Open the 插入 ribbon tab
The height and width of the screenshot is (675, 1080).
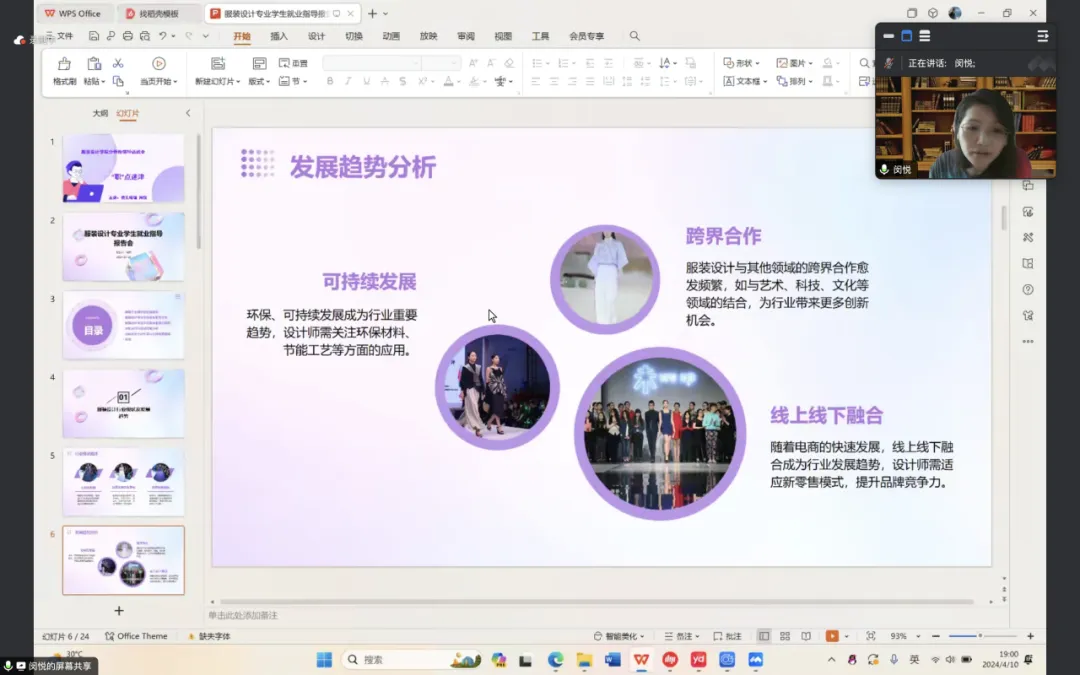(x=279, y=36)
